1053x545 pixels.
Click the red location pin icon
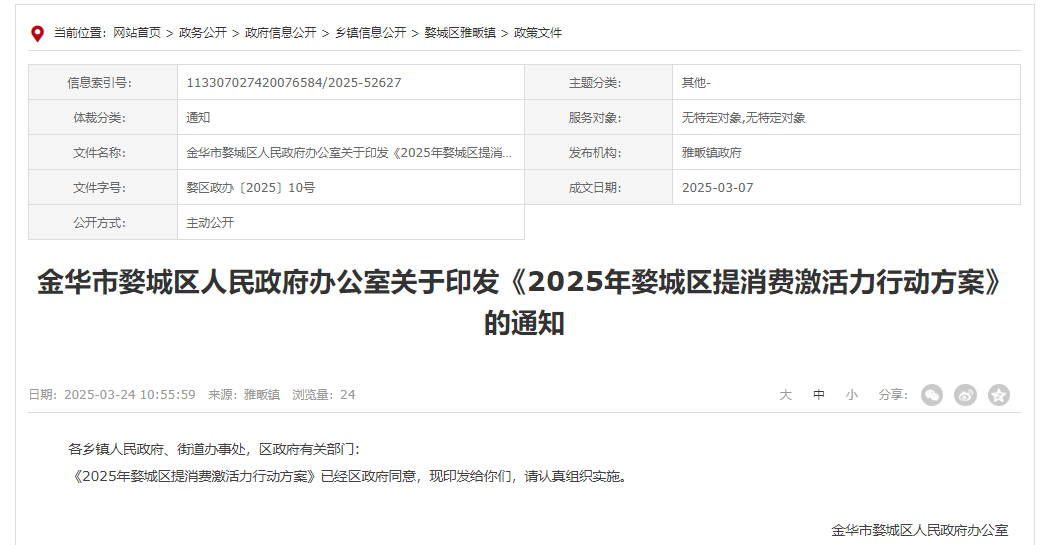coord(38,34)
